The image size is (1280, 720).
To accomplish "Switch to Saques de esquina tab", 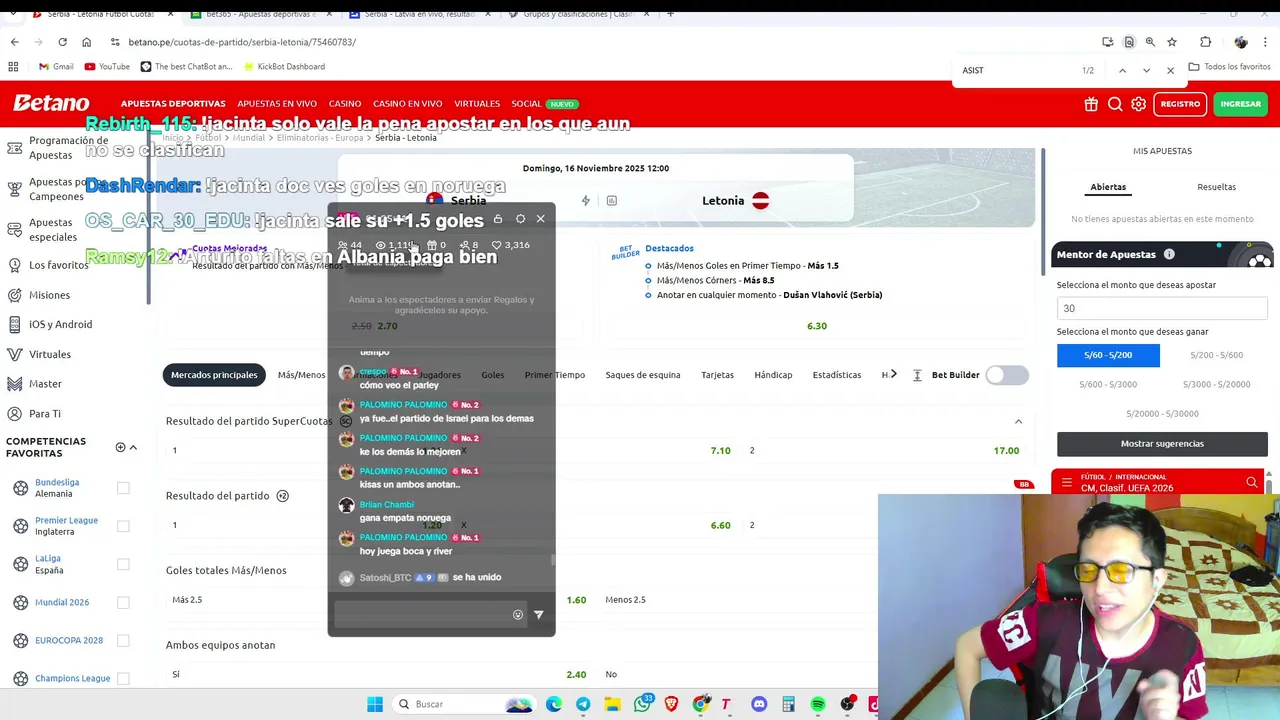I will pos(643,375).
